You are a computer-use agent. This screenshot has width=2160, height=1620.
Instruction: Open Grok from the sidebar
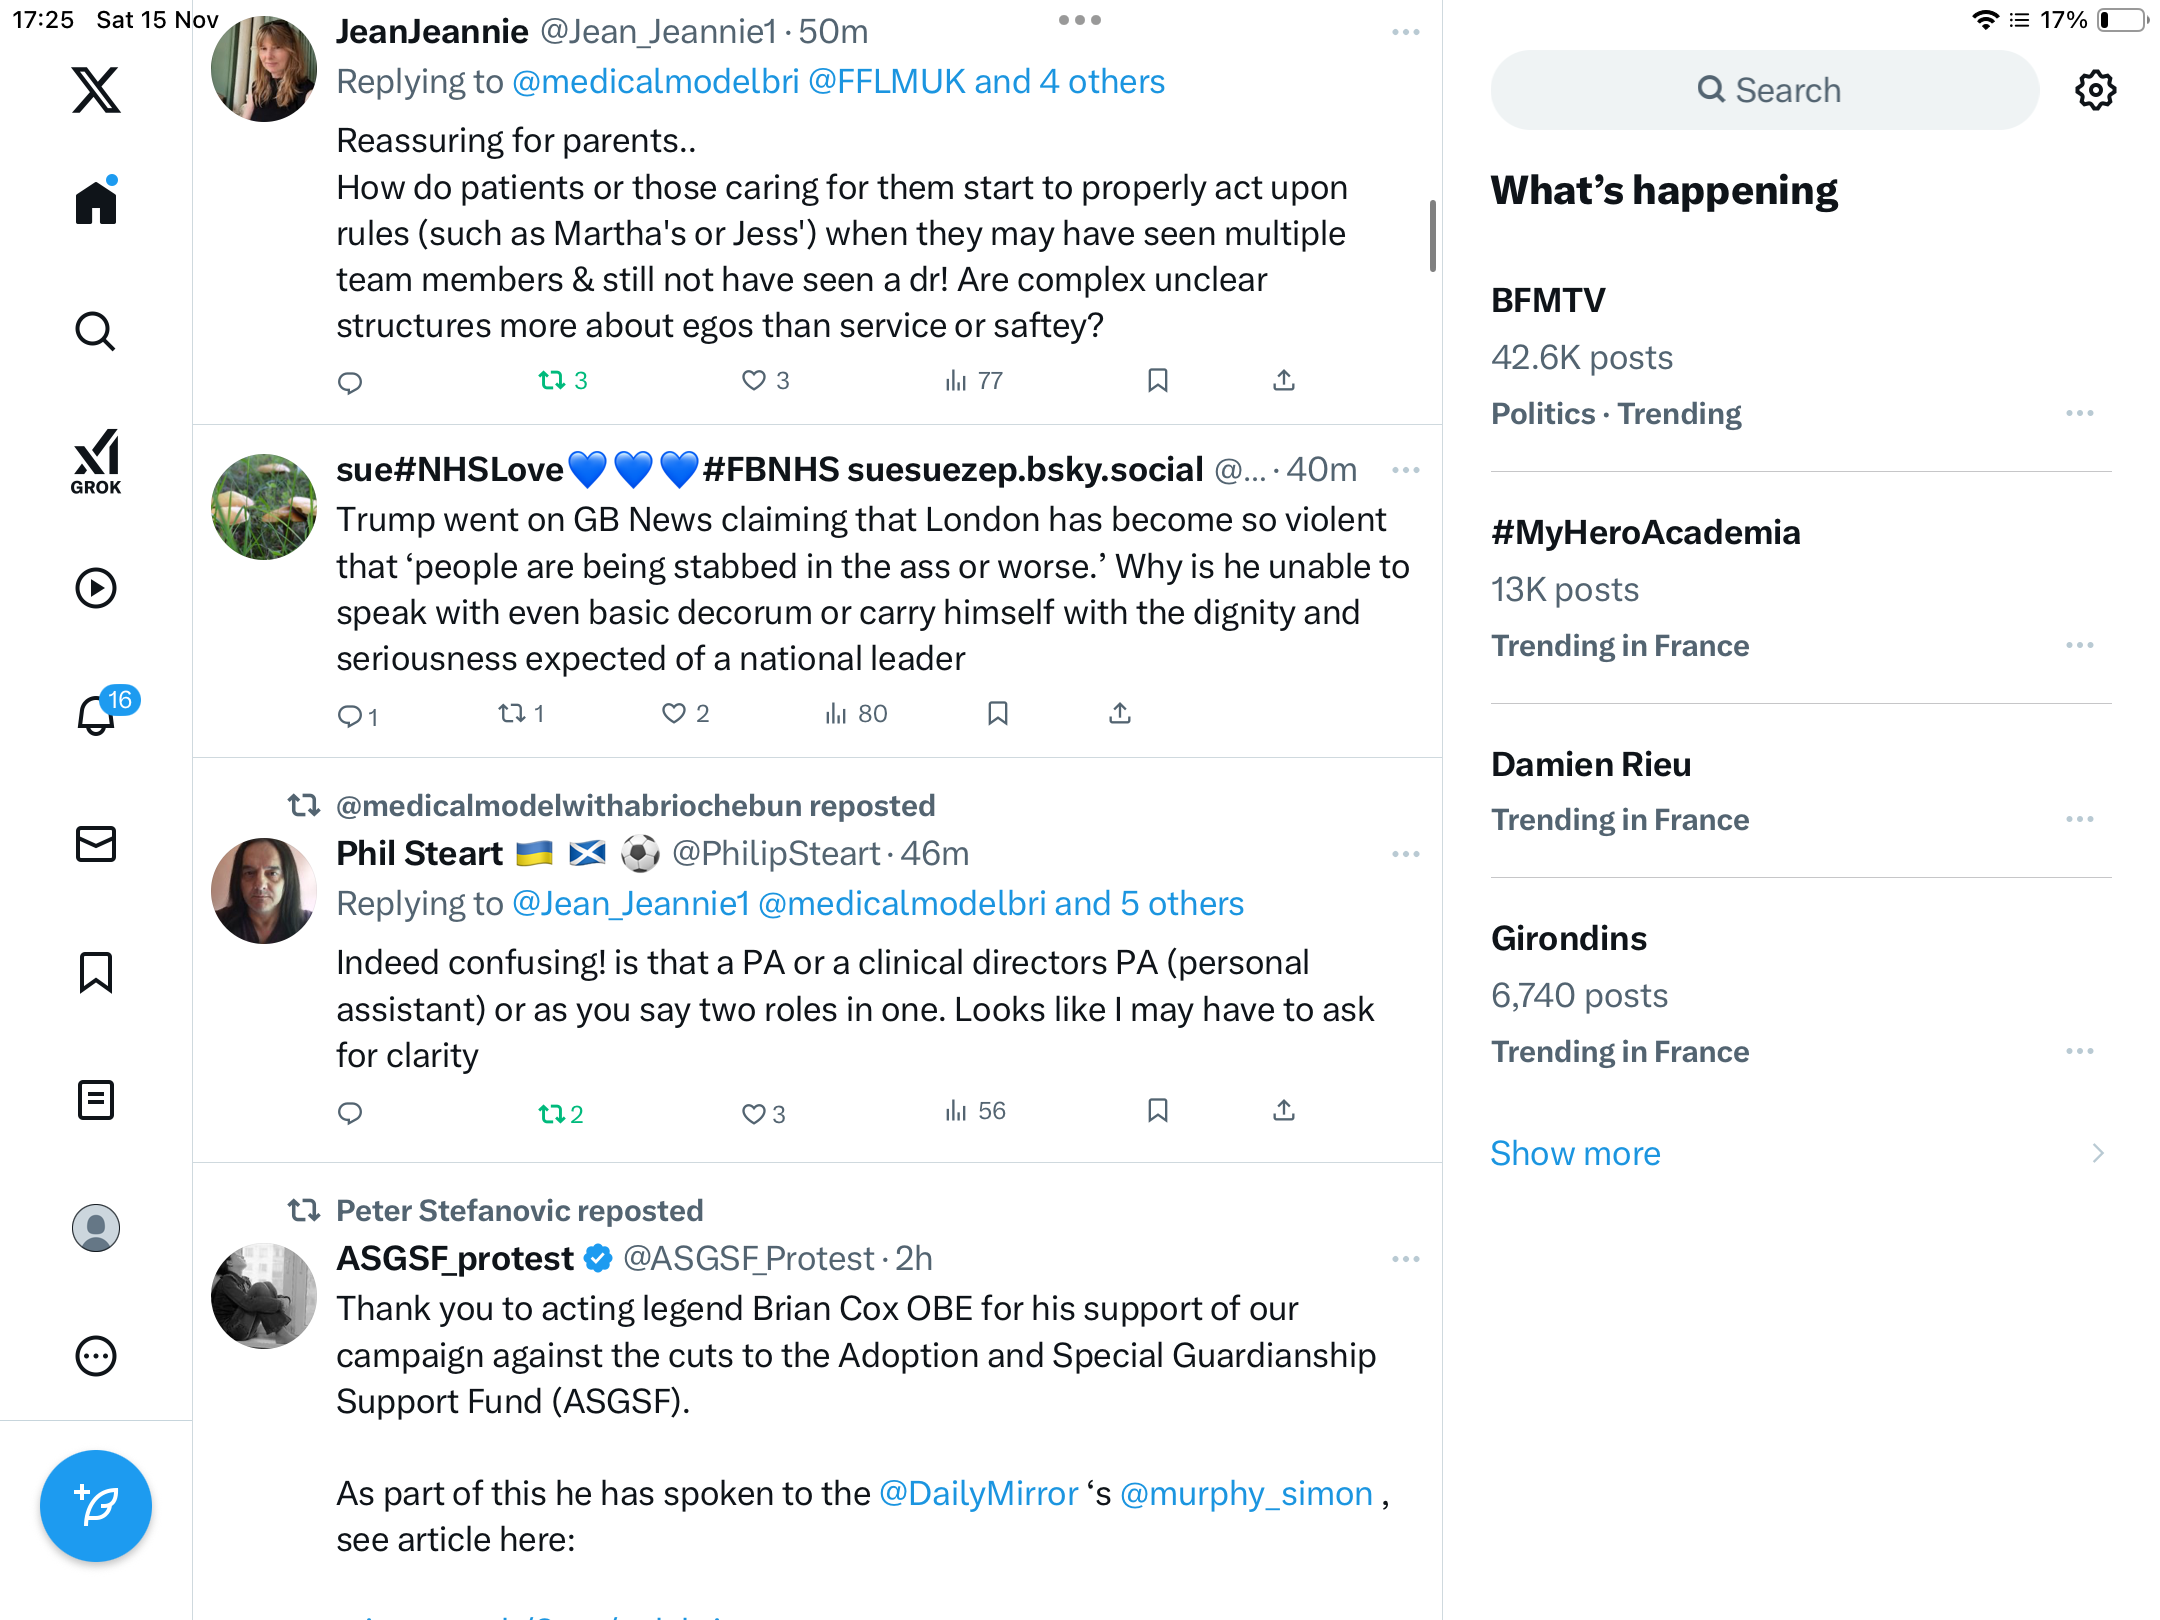(96, 462)
